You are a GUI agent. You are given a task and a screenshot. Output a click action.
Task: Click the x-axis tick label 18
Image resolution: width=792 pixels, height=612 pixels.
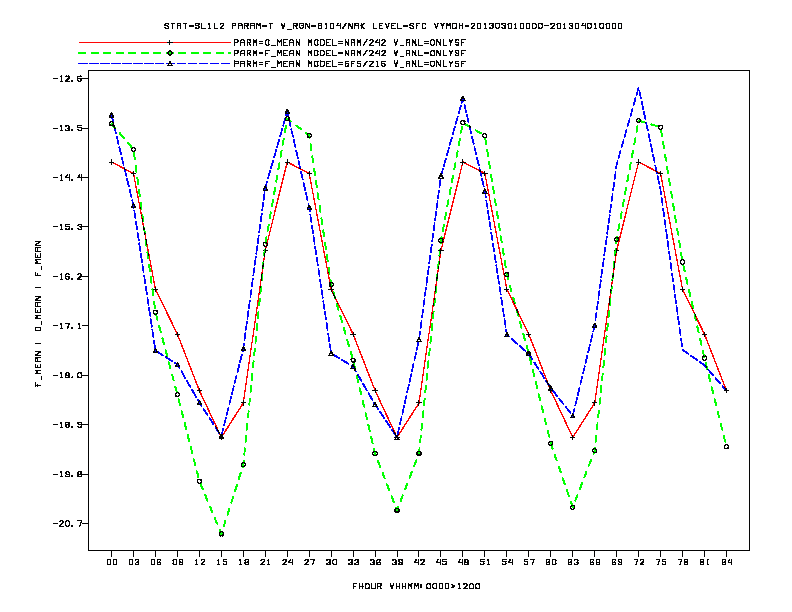click(x=243, y=562)
